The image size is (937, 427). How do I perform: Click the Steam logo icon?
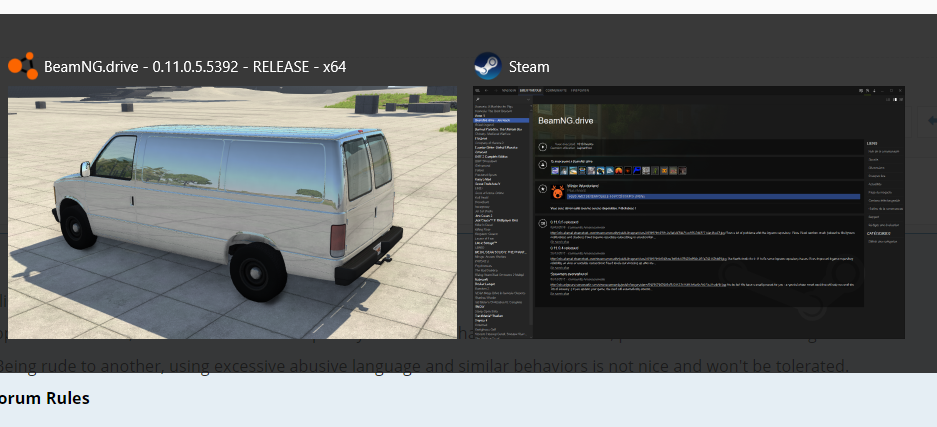(488, 66)
